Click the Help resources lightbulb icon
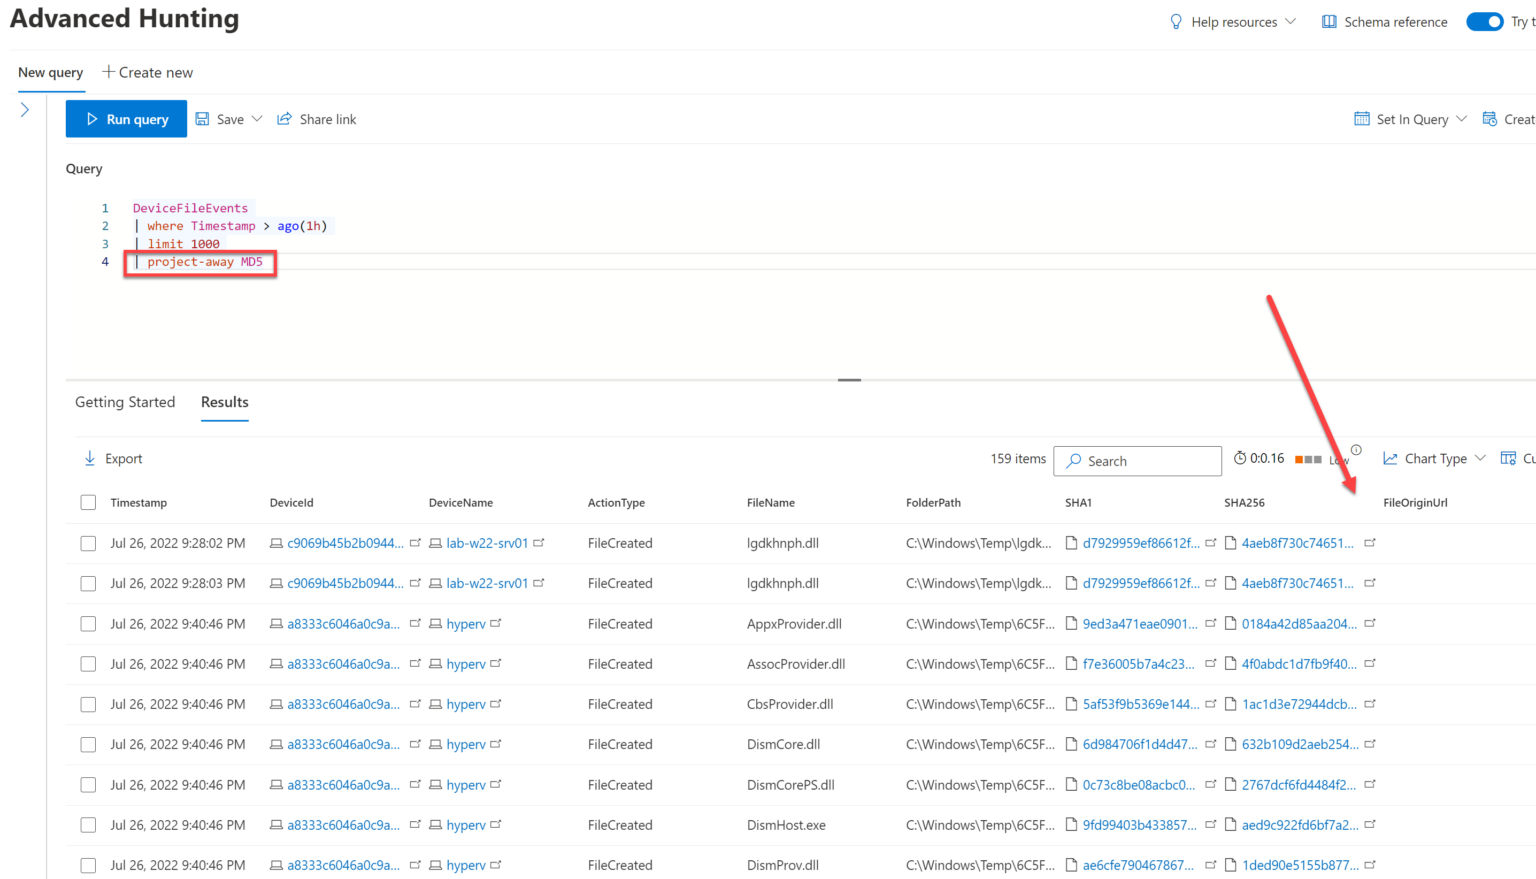 point(1176,22)
